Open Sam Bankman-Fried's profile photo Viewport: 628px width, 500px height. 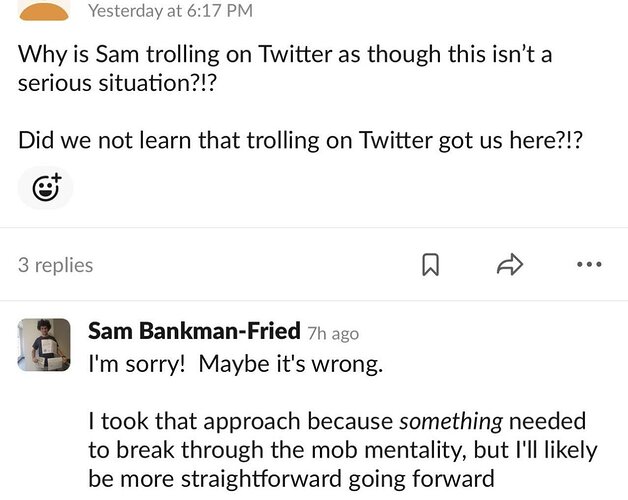44,345
